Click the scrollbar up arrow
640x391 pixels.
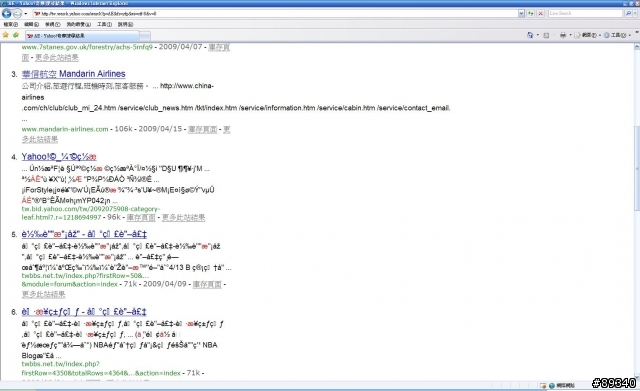tap(636, 47)
